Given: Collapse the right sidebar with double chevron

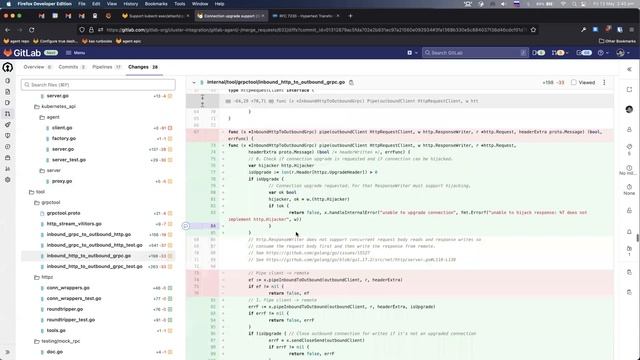Looking at the screenshot, I should click(x=629, y=69).
